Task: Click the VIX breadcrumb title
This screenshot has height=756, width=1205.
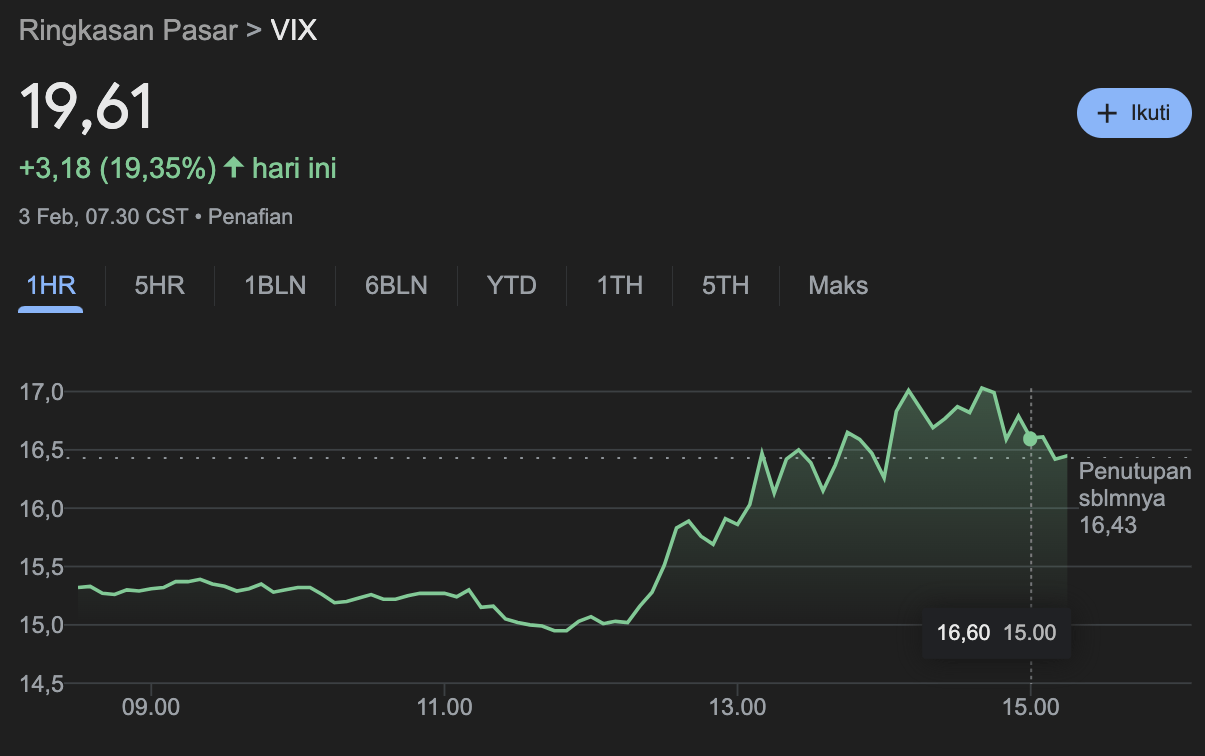Action: tap(294, 30)
